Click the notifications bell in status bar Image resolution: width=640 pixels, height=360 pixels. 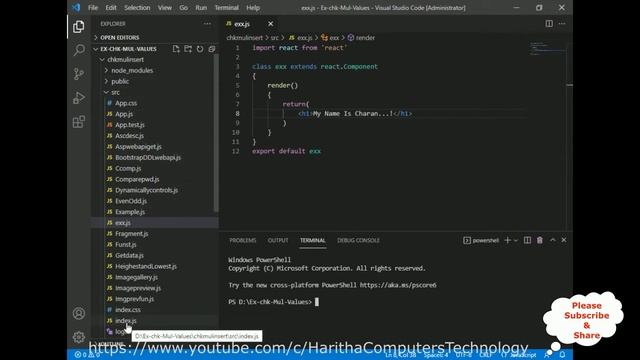pos(562,355)
